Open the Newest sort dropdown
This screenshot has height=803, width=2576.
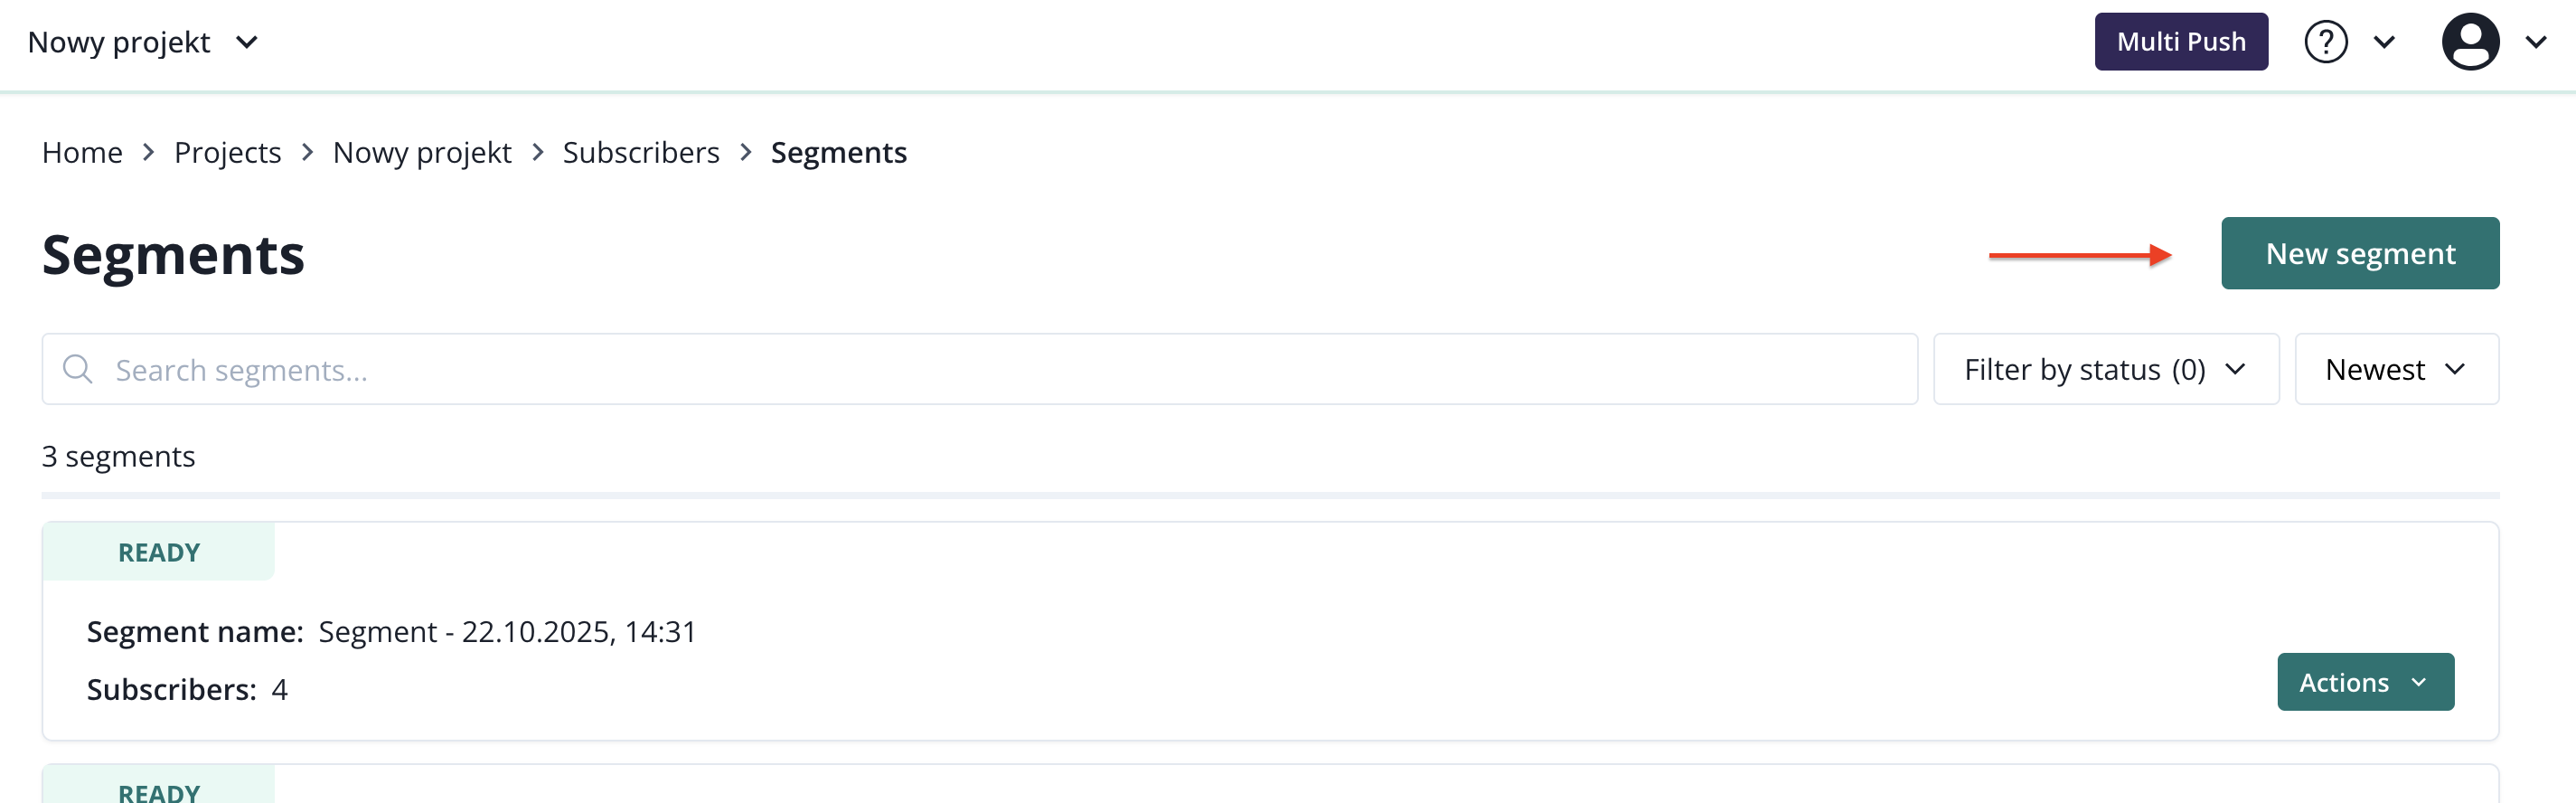coord(2395,369)
